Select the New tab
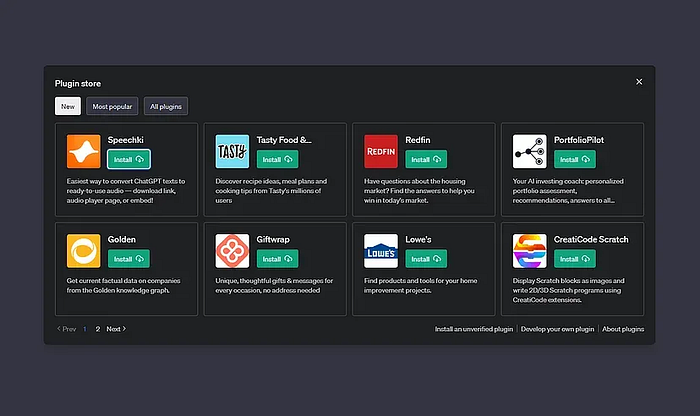 pyautogui.click(x=68, y=106)
